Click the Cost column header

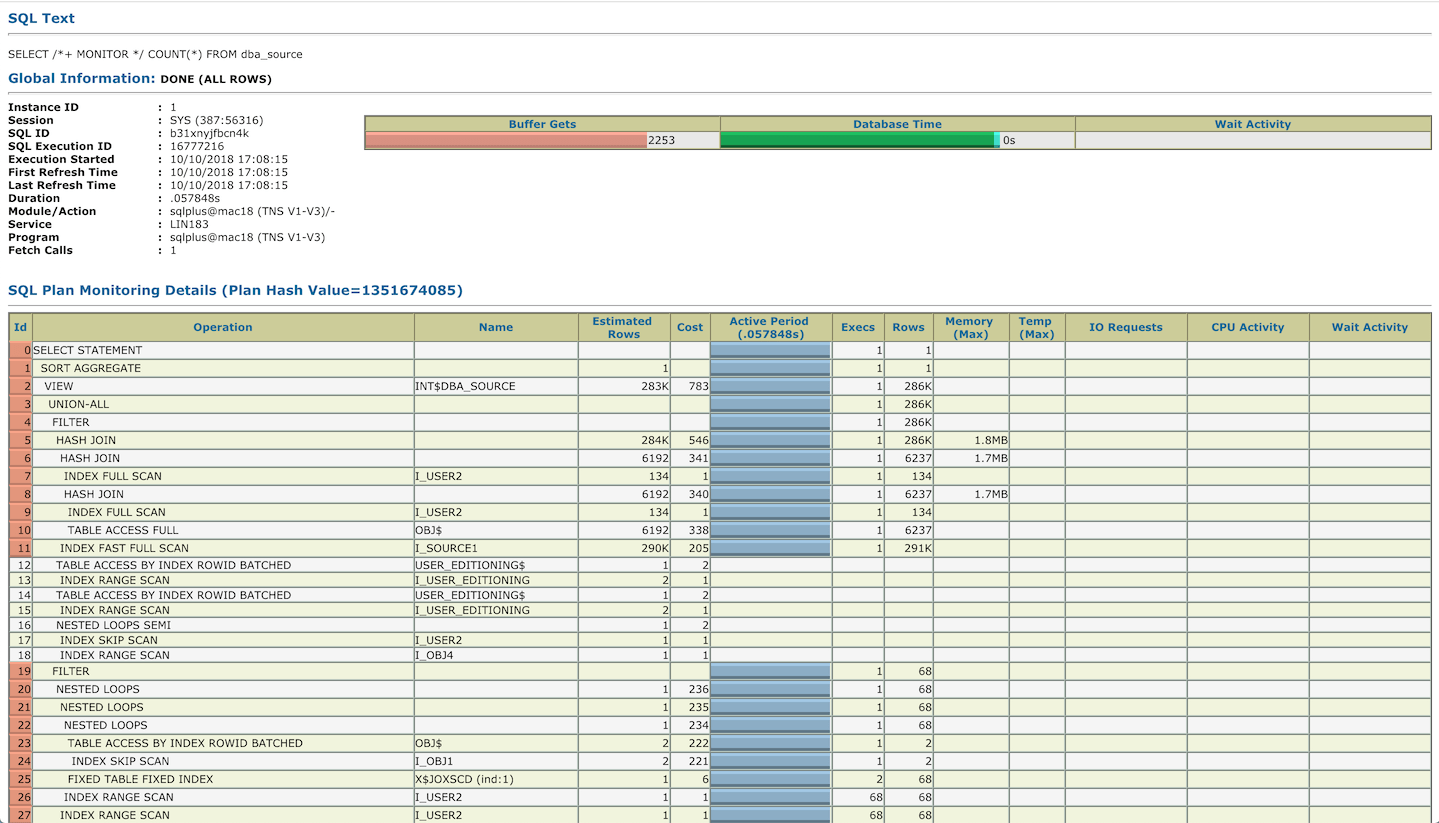pos(690,327)
